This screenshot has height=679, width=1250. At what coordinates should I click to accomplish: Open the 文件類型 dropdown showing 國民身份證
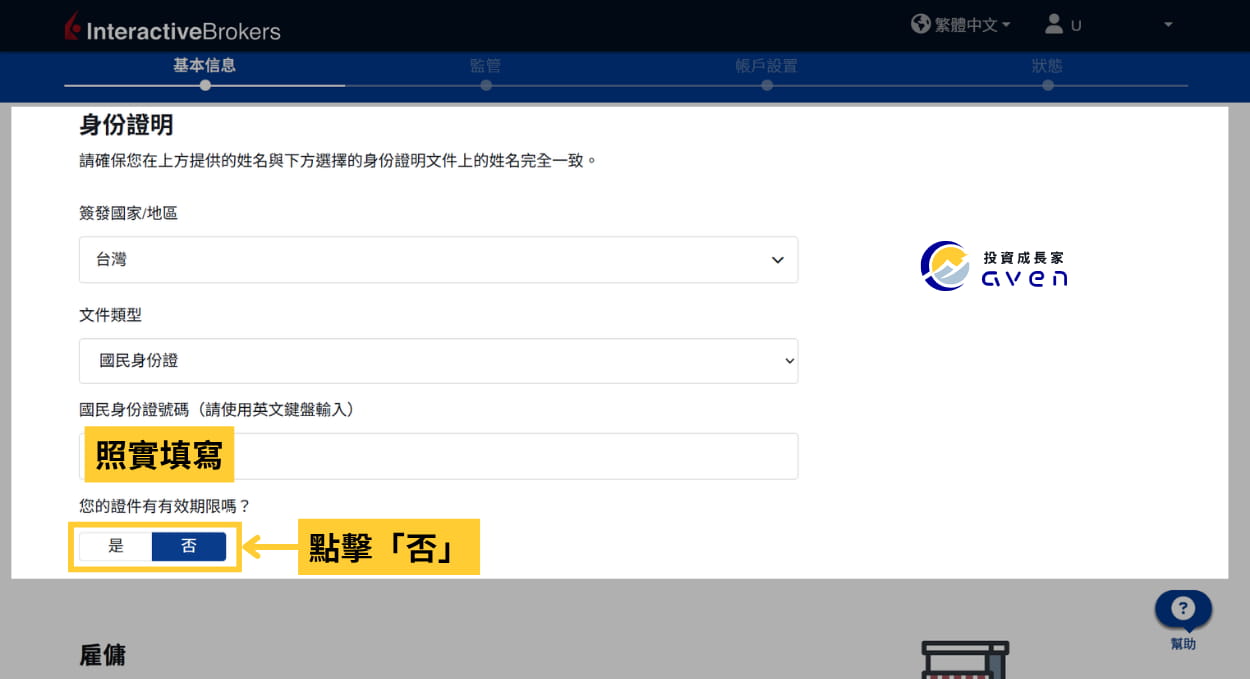pyautogui.click(x=438, y=361)
